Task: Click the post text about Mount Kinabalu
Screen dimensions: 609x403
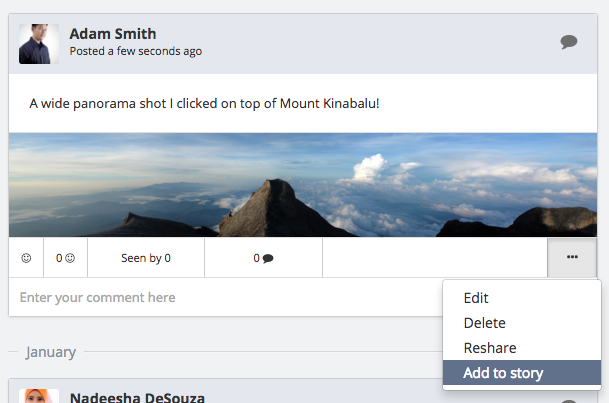Action: point(204,104)
